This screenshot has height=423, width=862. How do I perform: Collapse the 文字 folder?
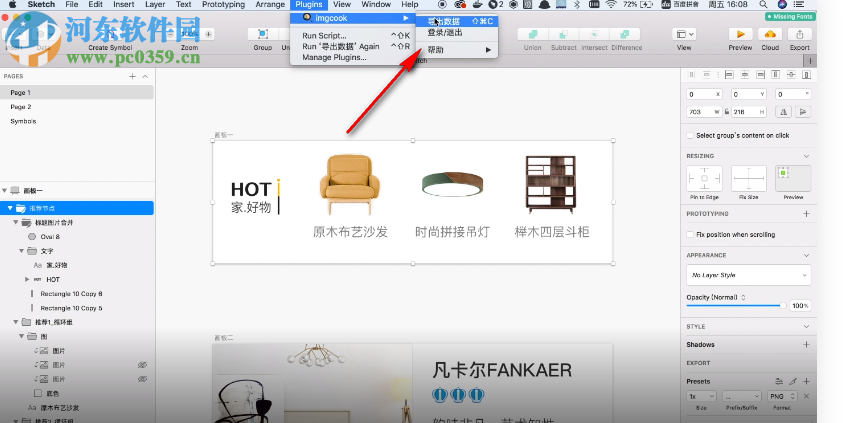pyautogui.click(x=21, y=251)
